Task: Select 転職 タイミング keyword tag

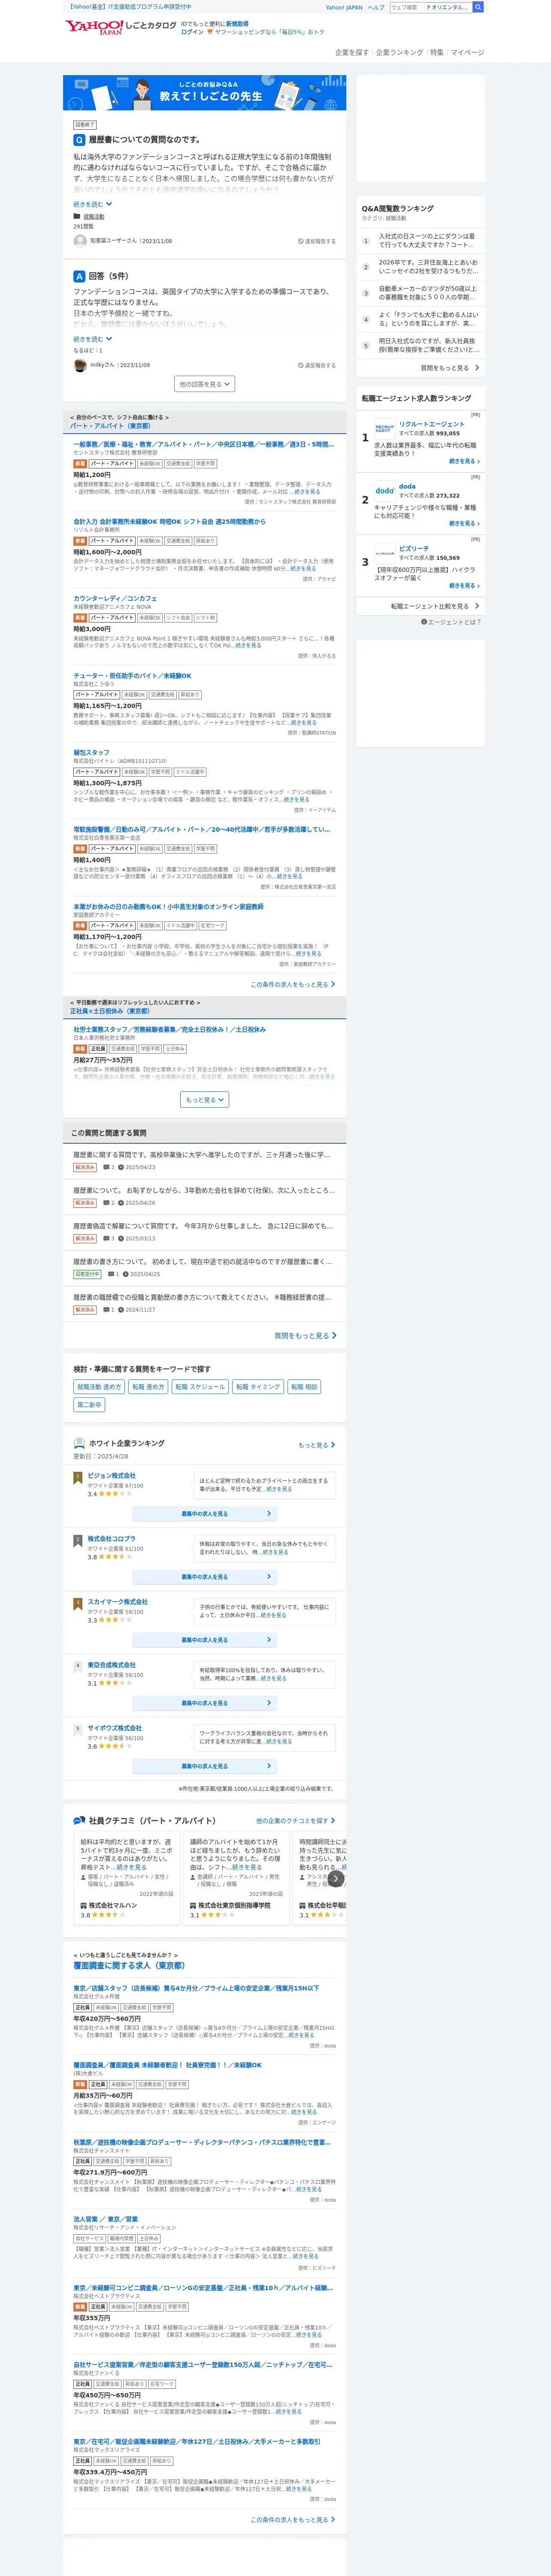Action: pos(257,1387)
